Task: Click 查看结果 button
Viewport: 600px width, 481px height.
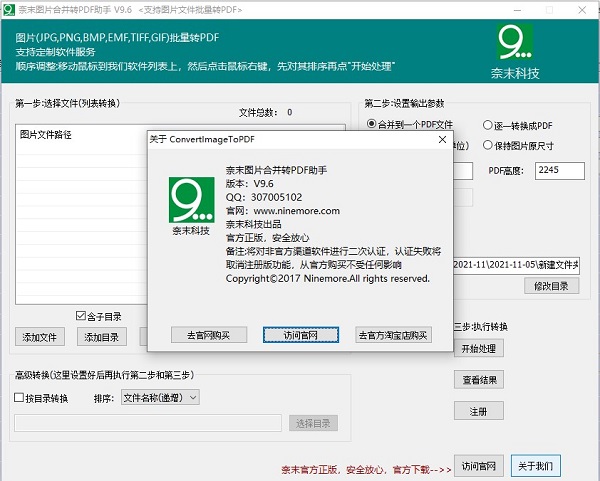Action: click(x=479, y=380)
